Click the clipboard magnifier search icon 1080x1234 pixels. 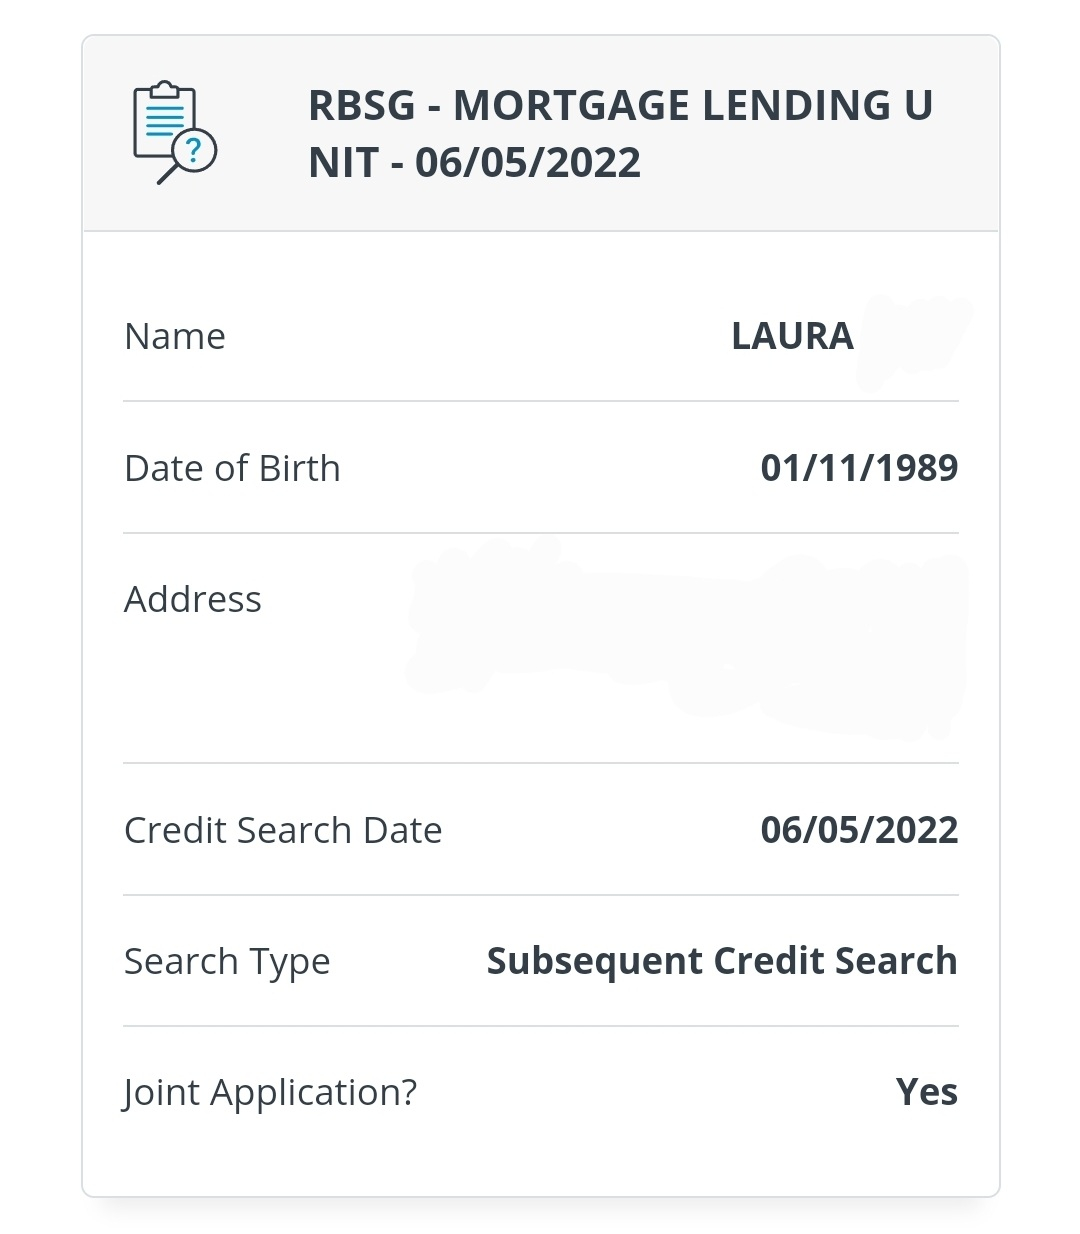[x=175, y=133]
